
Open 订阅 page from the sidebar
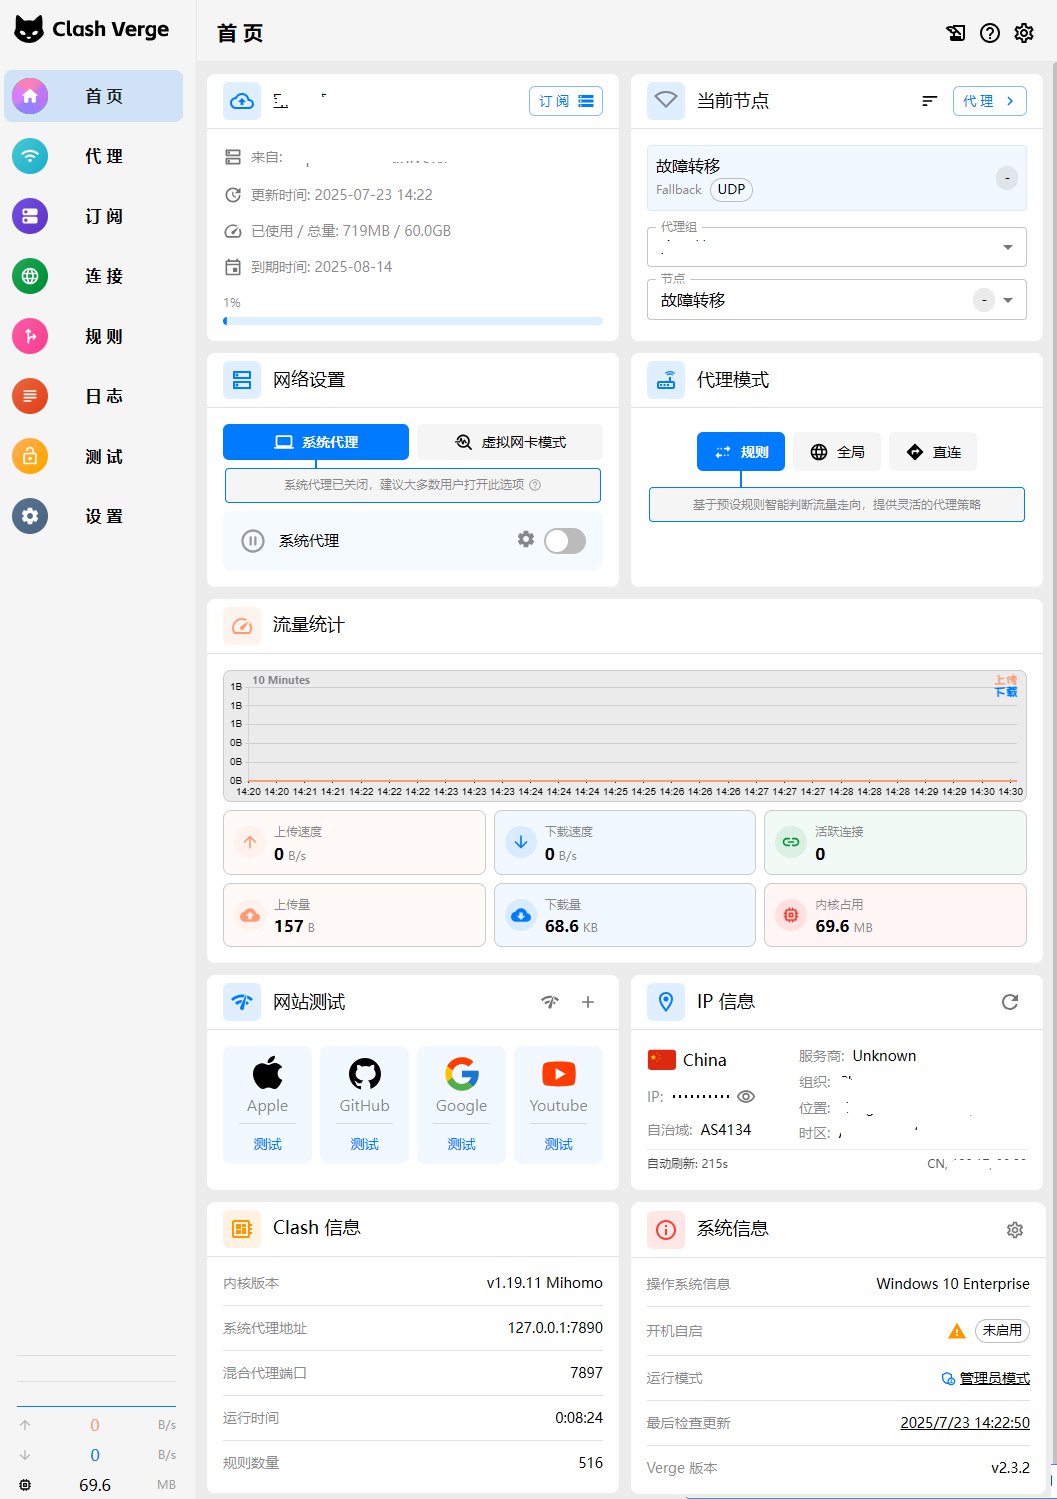pyautogui.click(x=94, y=216)
